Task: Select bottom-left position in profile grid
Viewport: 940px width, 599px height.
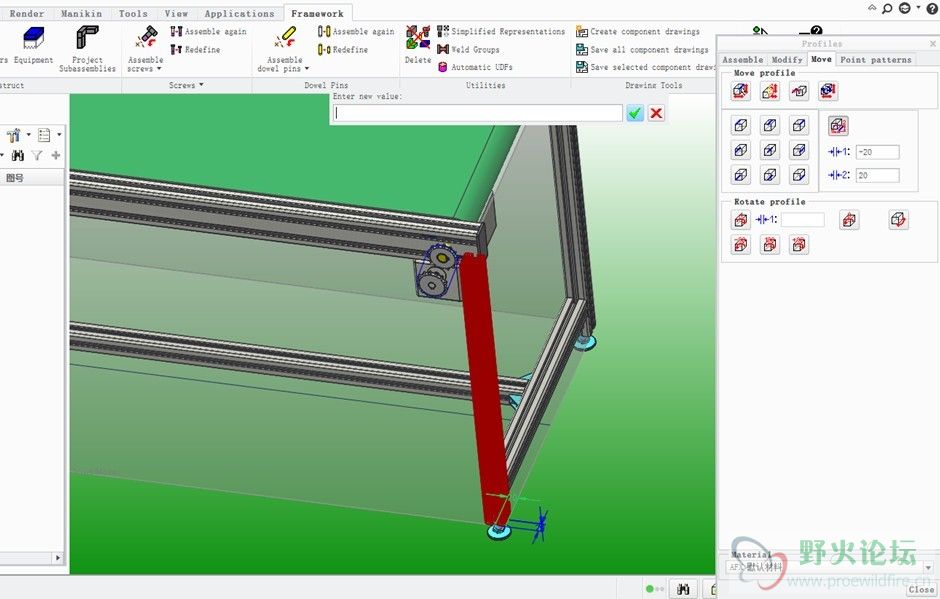Action: click(741, 175)
